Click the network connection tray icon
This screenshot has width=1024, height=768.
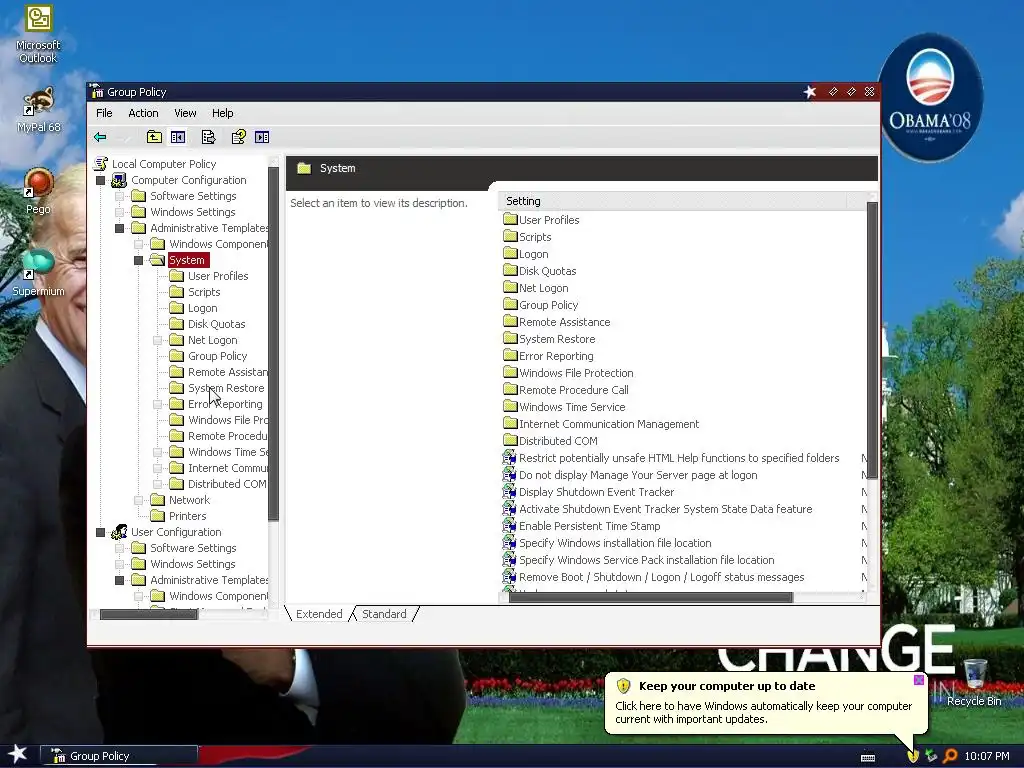pyautogui.click(x=931, y=756)
